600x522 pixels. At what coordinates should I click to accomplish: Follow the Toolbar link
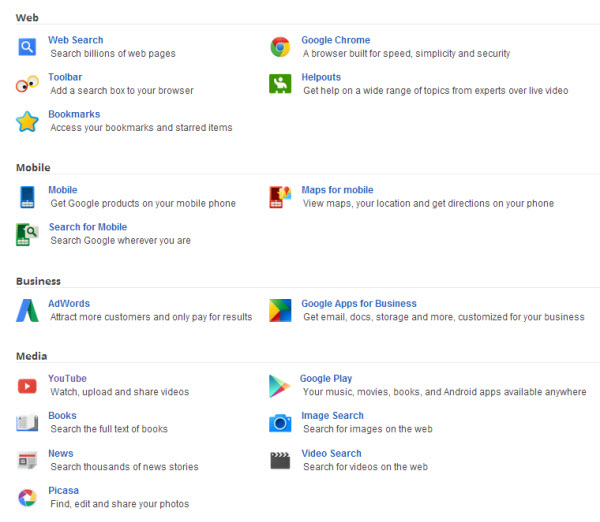click(x=65, y=77)
